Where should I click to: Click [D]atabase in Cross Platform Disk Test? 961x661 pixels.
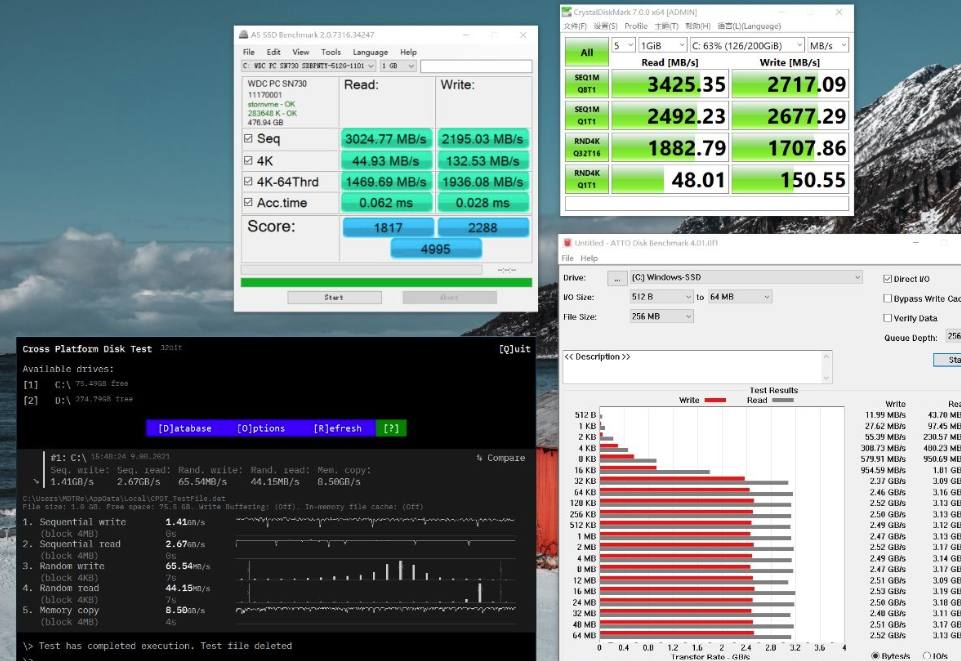184,428
